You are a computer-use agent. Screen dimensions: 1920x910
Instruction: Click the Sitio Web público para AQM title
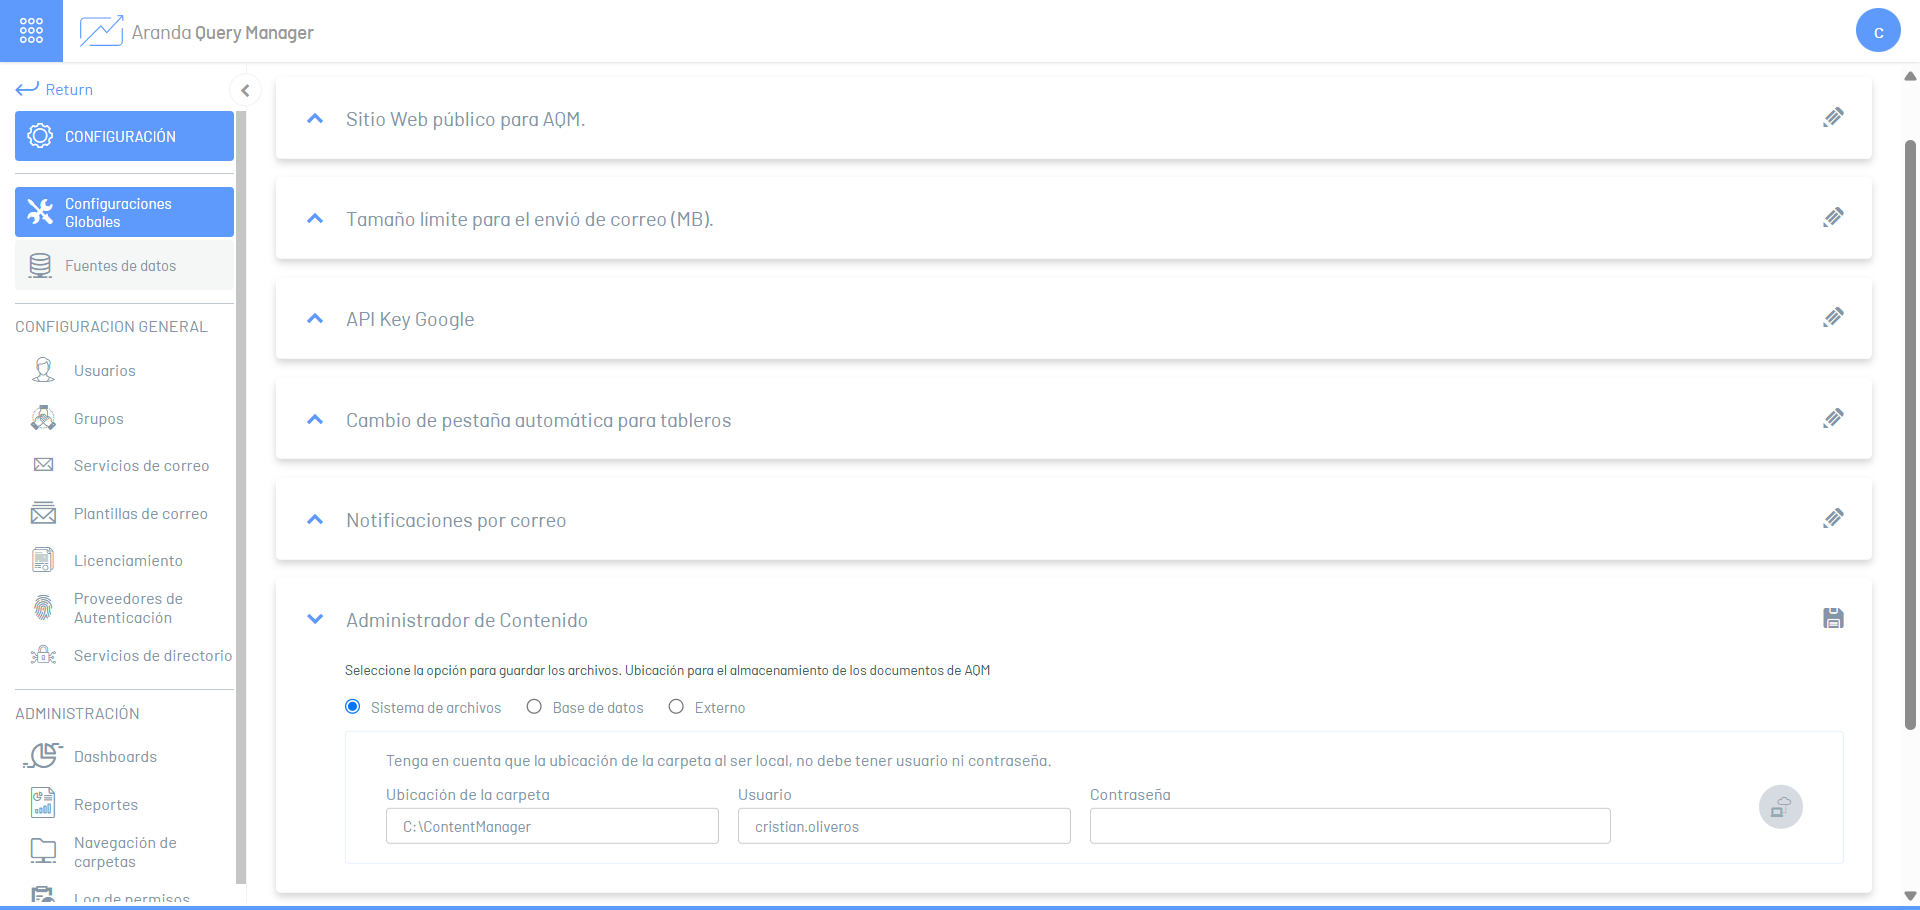[465, 119]
